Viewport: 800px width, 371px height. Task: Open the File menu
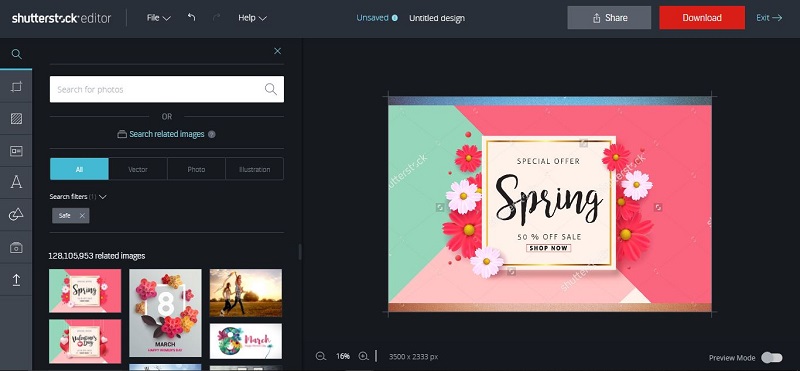[158, 18]
